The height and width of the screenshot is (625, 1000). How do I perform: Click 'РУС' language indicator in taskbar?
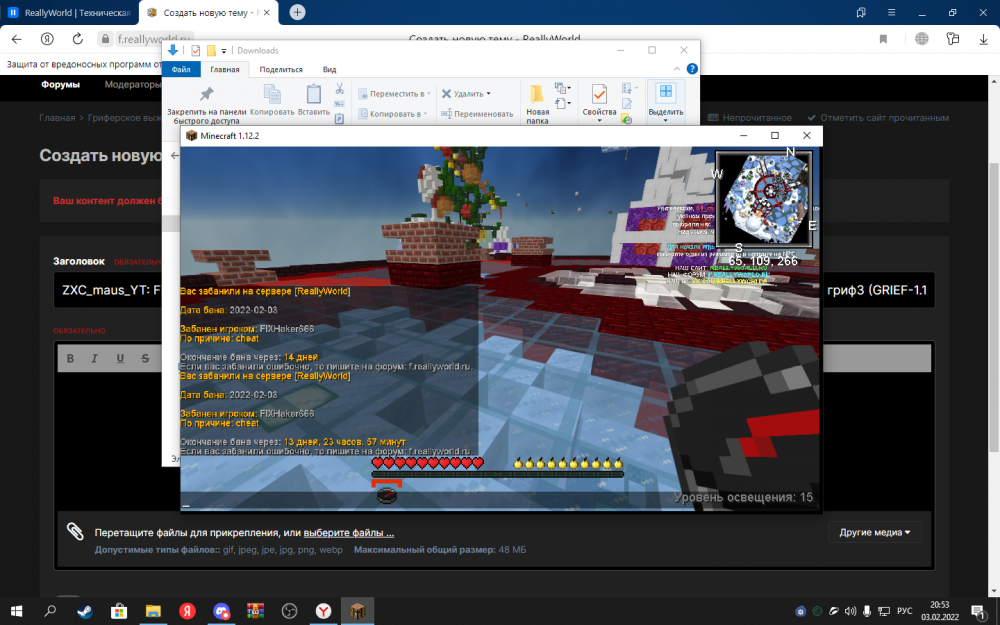[x=904, y=611]
